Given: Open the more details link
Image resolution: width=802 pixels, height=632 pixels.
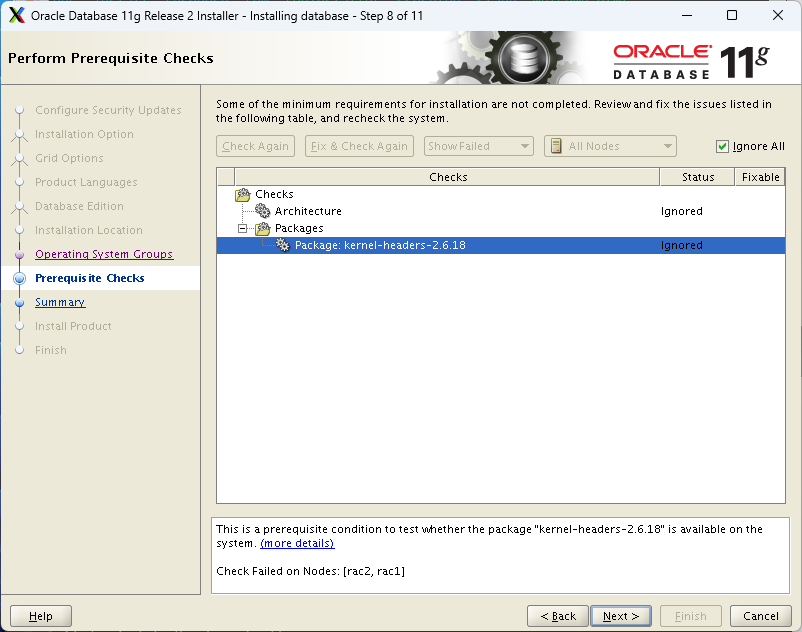Looking at the screenshot, I should click(x=297, y=543).
